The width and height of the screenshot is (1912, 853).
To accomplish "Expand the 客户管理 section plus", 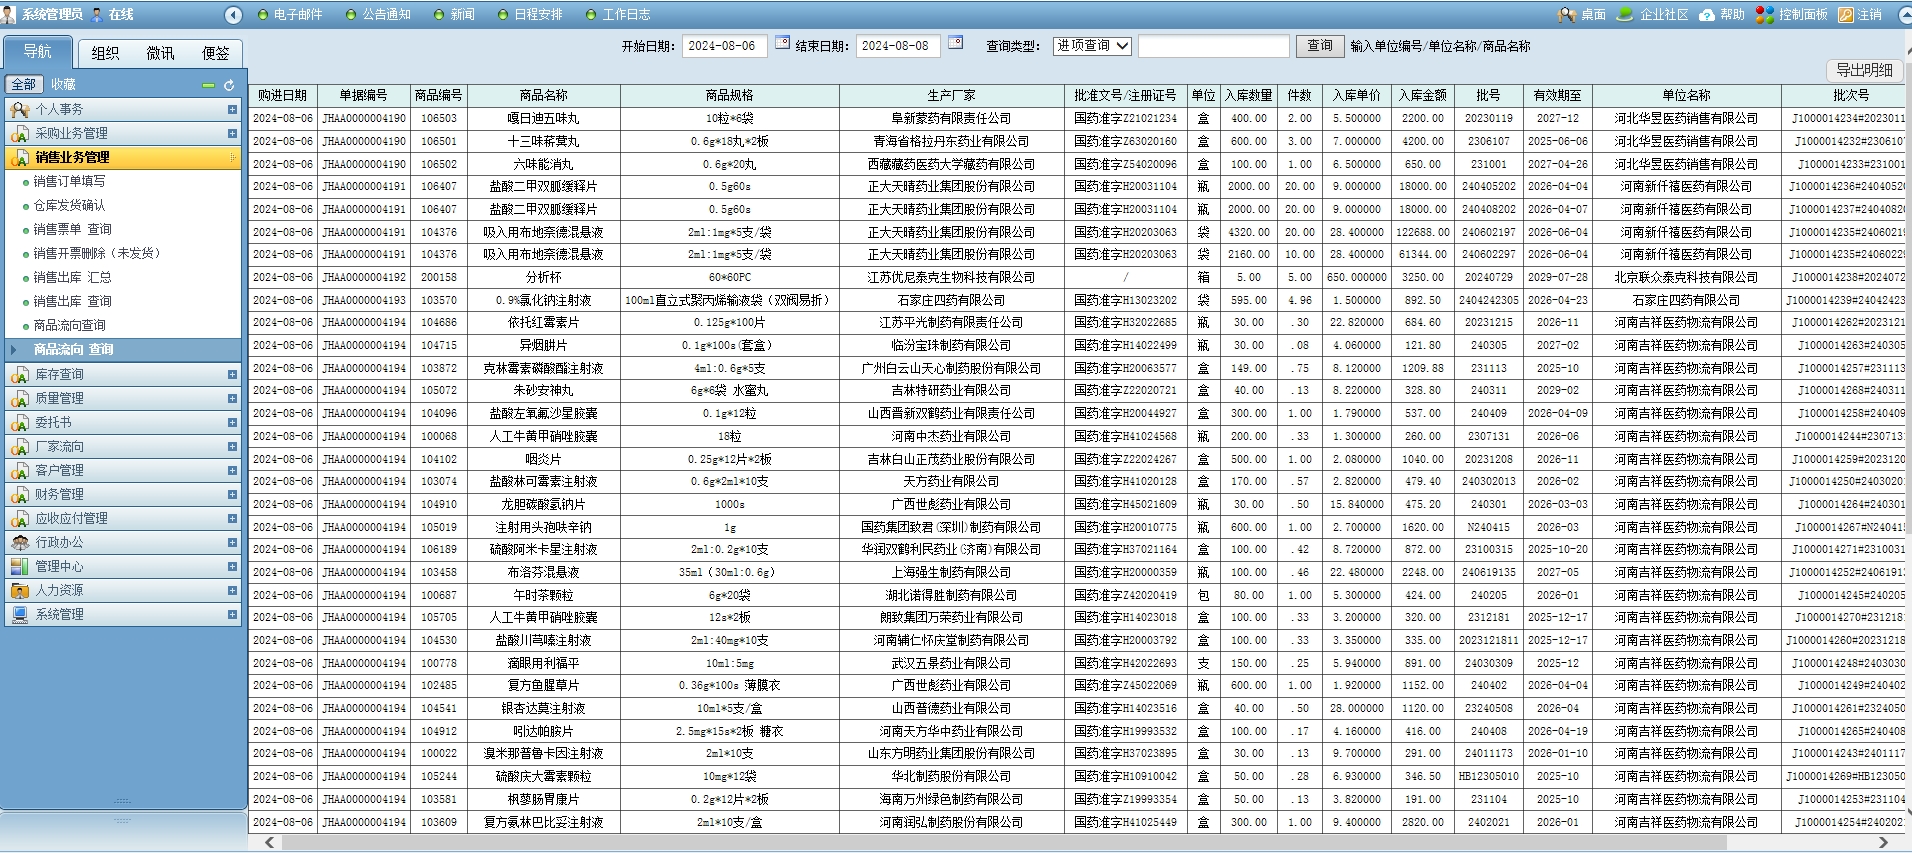I will point(232,470).
